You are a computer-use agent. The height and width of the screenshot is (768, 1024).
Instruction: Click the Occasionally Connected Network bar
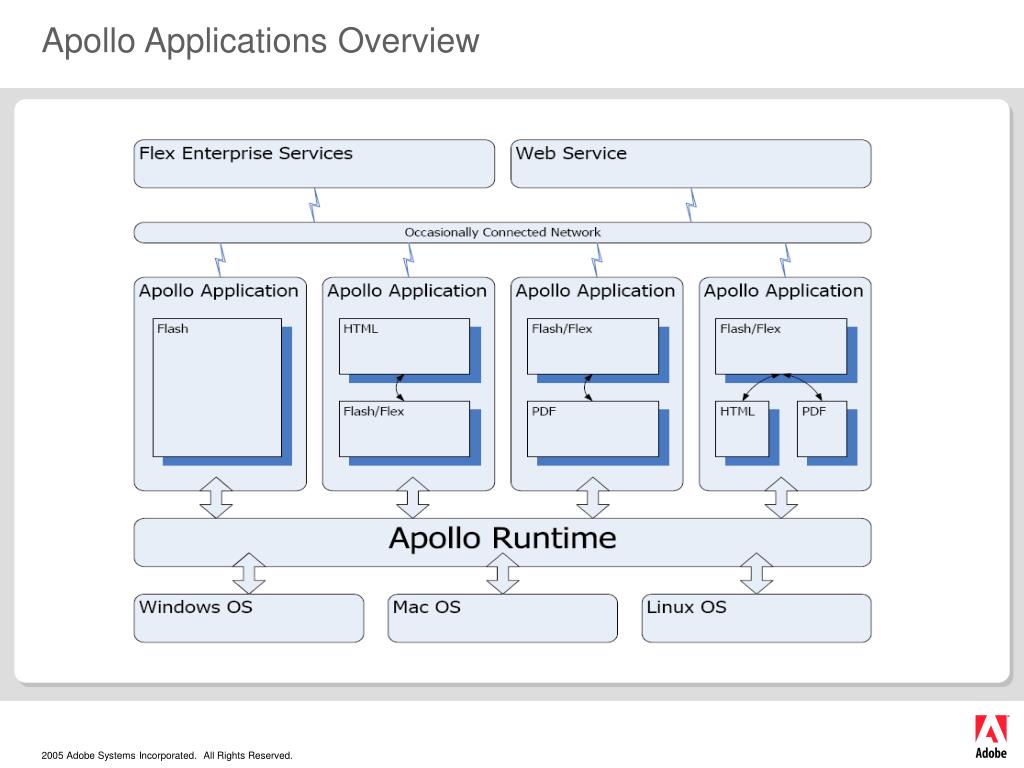coord(502,232)
